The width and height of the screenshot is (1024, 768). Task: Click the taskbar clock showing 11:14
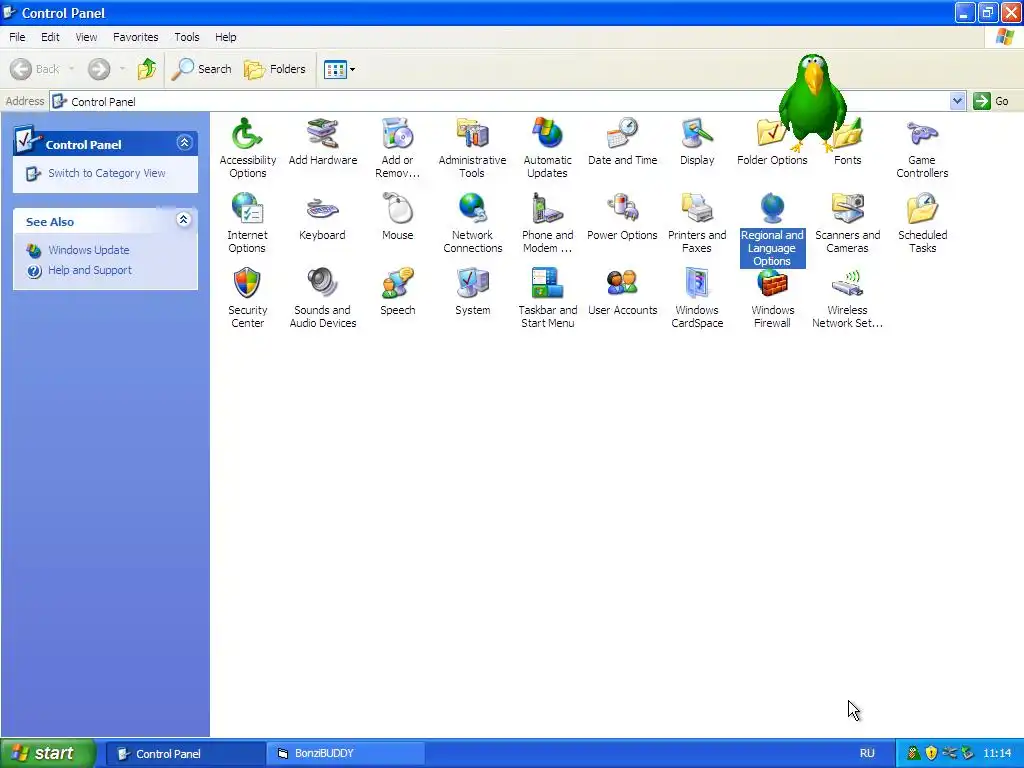click(x=997, y=754)
